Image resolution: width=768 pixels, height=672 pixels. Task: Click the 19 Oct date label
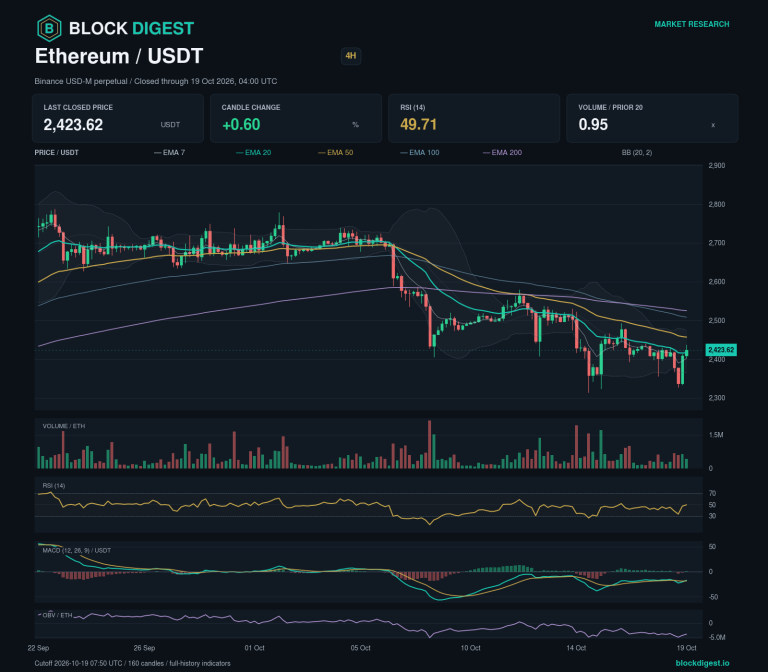tap(687, 648)
